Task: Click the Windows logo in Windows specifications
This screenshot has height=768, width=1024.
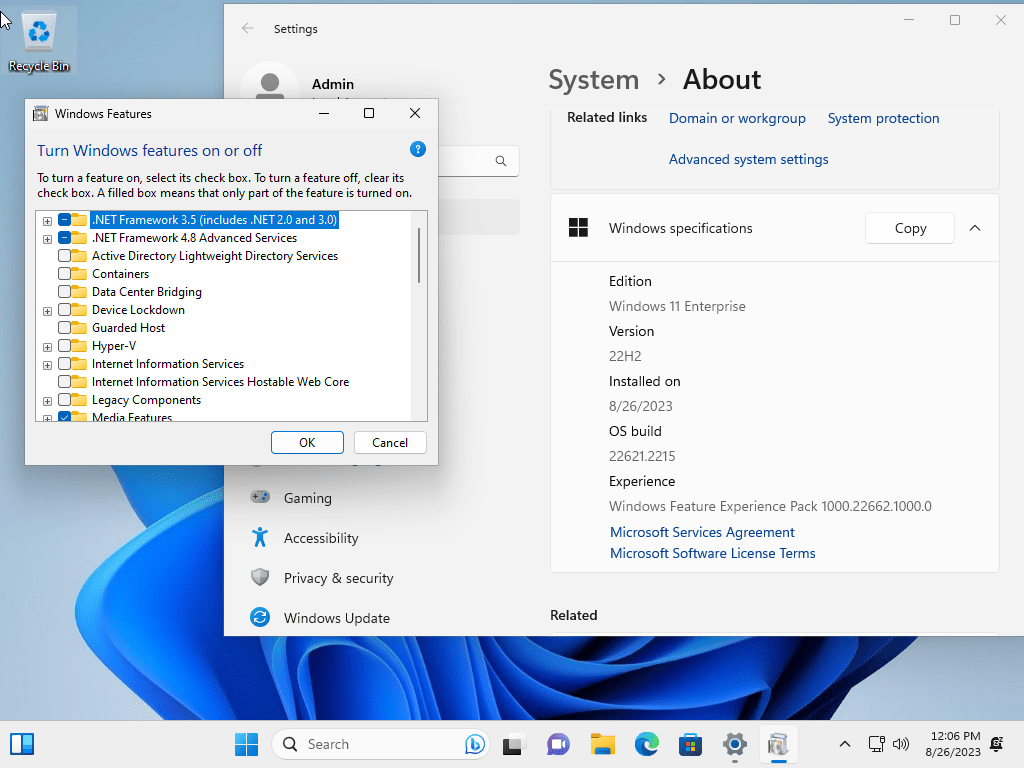Action: click(x=579, y=228)
